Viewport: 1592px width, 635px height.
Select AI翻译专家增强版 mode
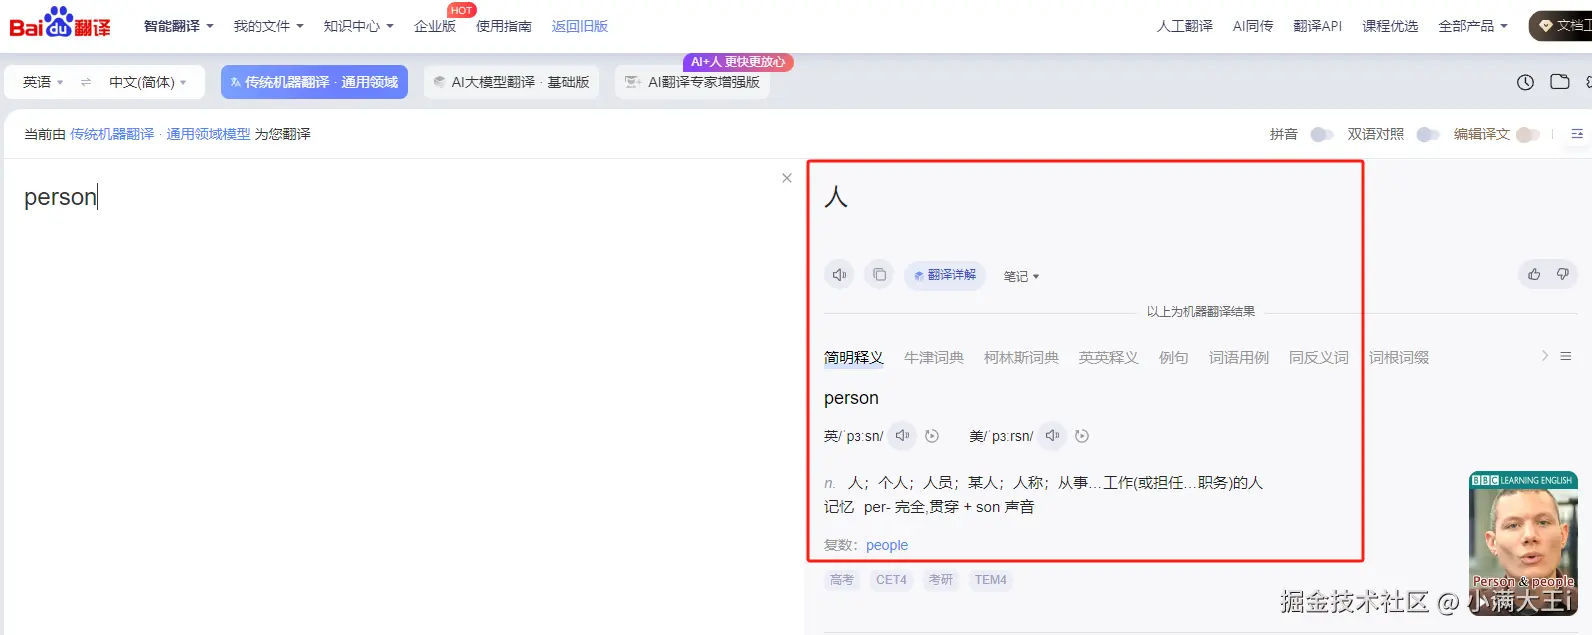click(692, 82)
